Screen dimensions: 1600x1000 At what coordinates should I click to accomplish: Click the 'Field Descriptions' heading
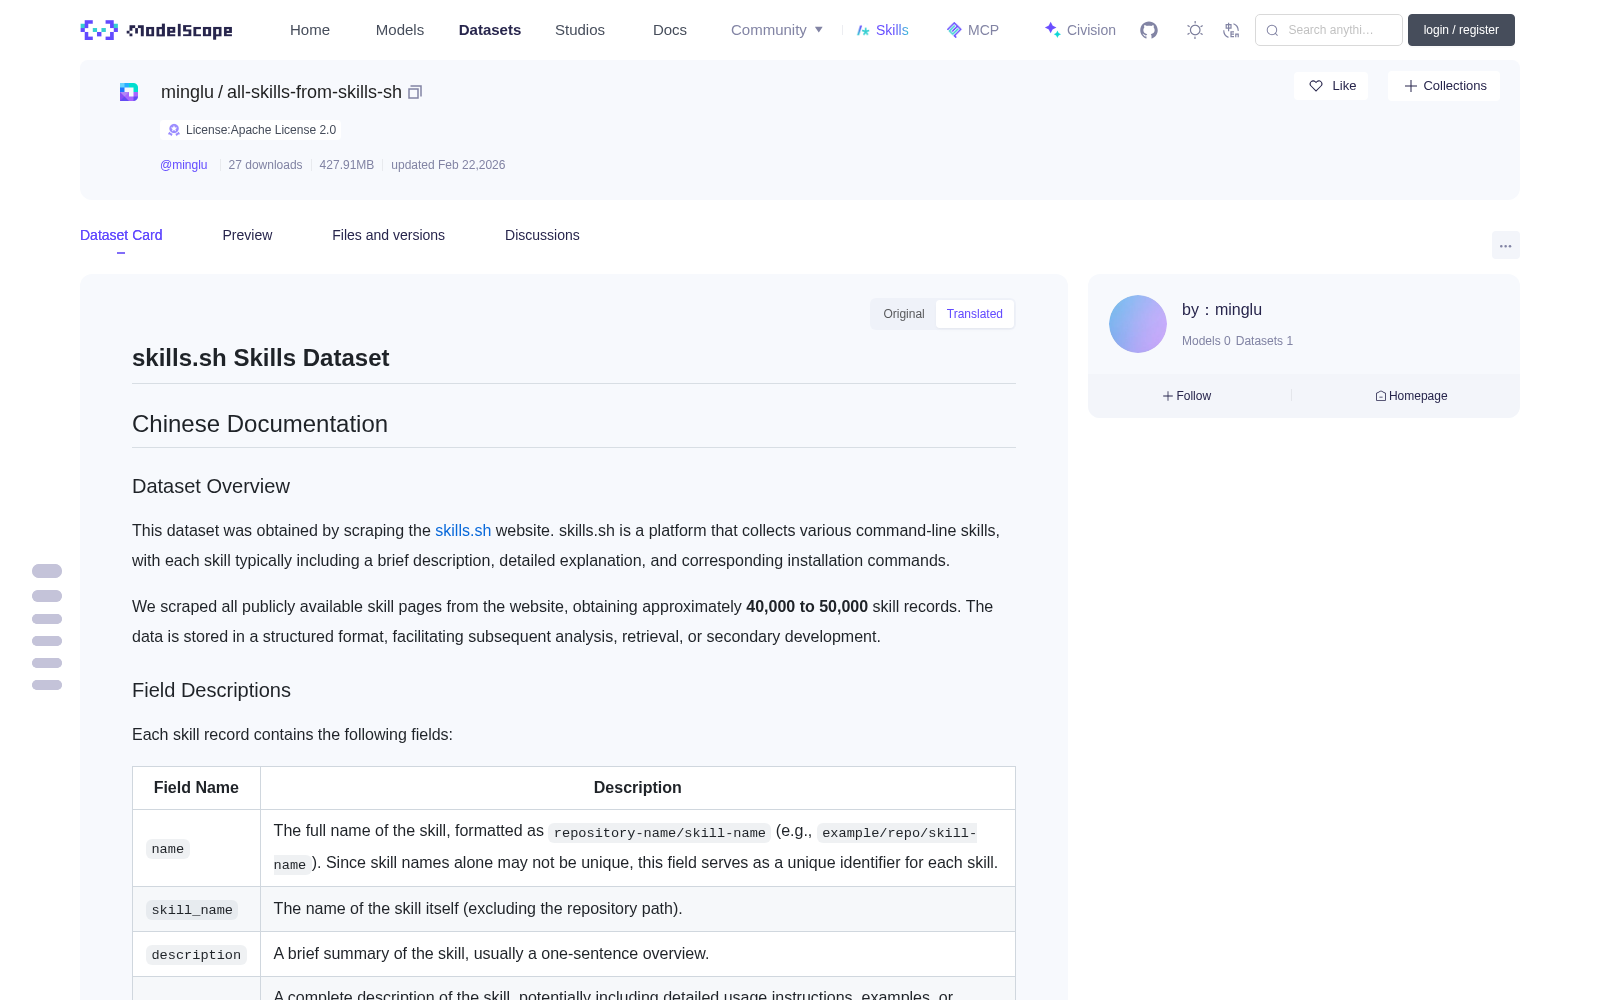point(211,690)
